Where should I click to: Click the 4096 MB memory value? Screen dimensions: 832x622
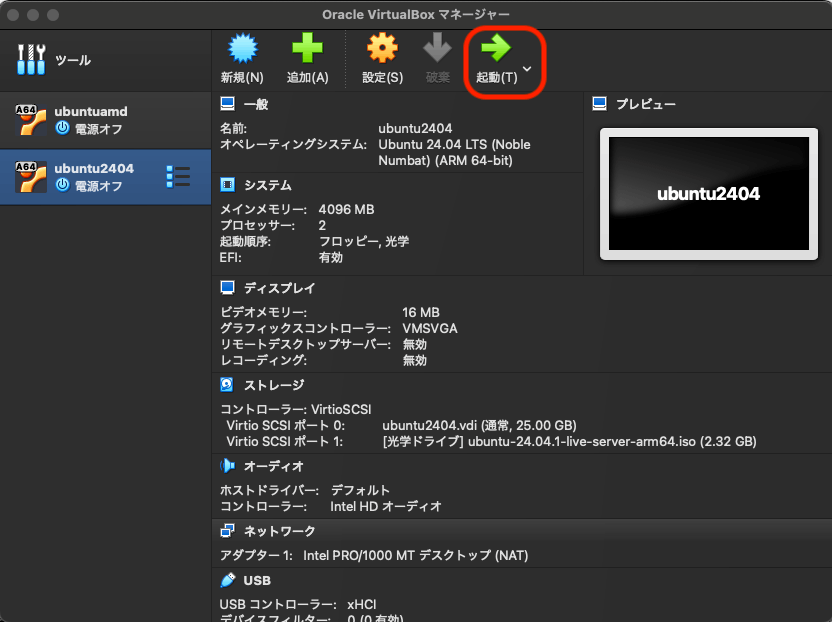point(346,210)
